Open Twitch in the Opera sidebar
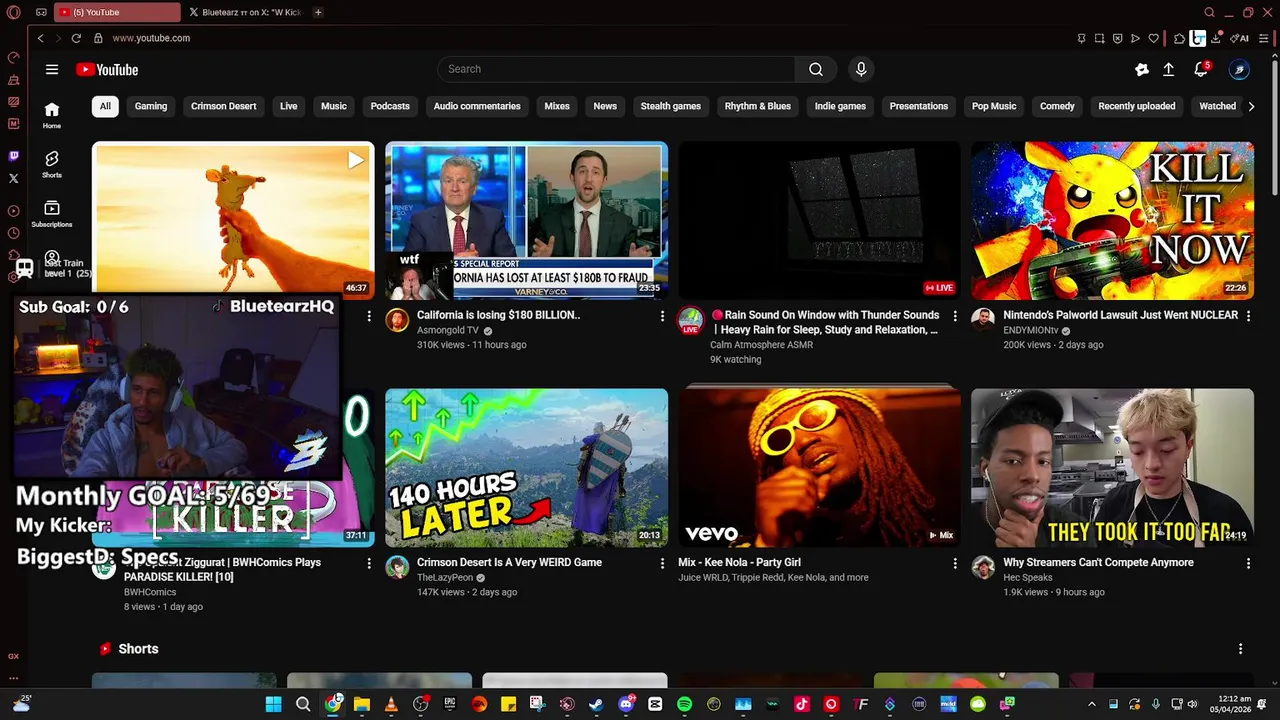Image resolution: width=1280 pixels, height=720 pixels. (13, 156)
